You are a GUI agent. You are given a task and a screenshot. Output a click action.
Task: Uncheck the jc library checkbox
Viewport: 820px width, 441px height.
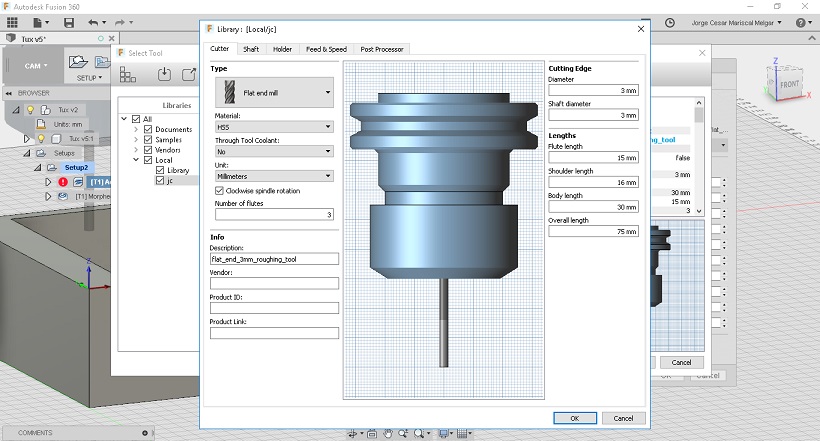point(160,180)
